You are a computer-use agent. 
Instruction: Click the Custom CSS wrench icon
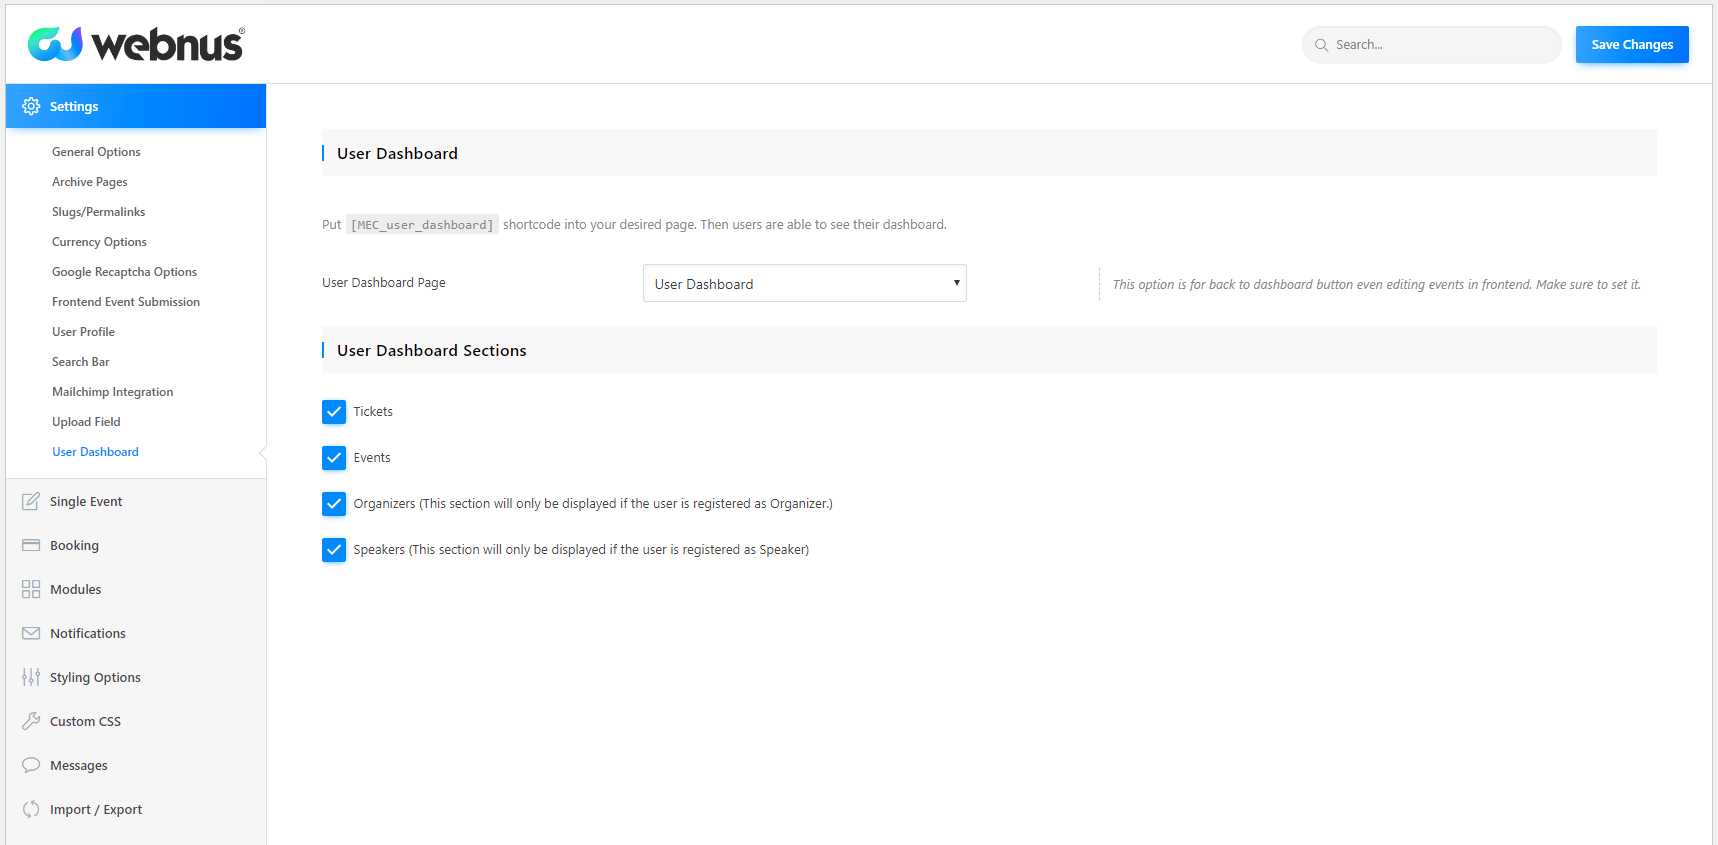31,721
